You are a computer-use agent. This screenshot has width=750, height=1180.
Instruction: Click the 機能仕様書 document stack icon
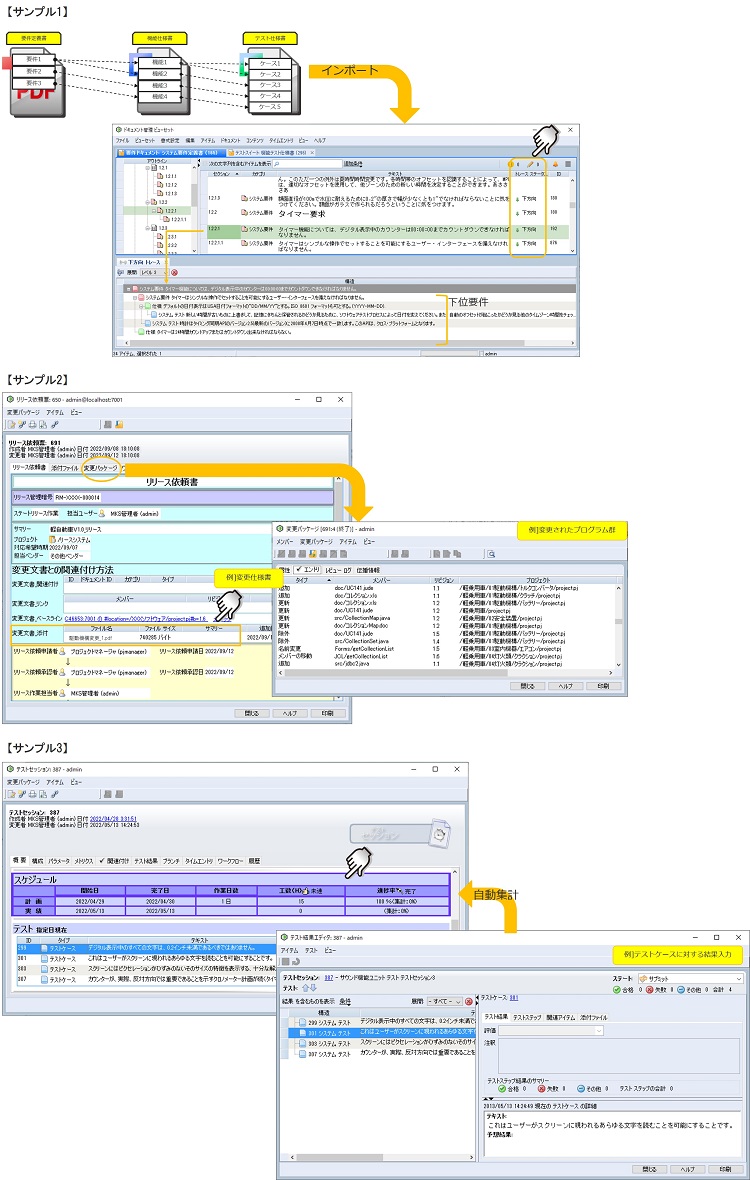(x=158, y=80)
